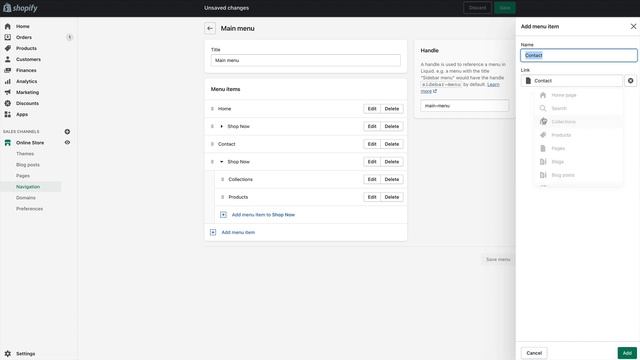Click the Marketing megaphone icon

7,92
